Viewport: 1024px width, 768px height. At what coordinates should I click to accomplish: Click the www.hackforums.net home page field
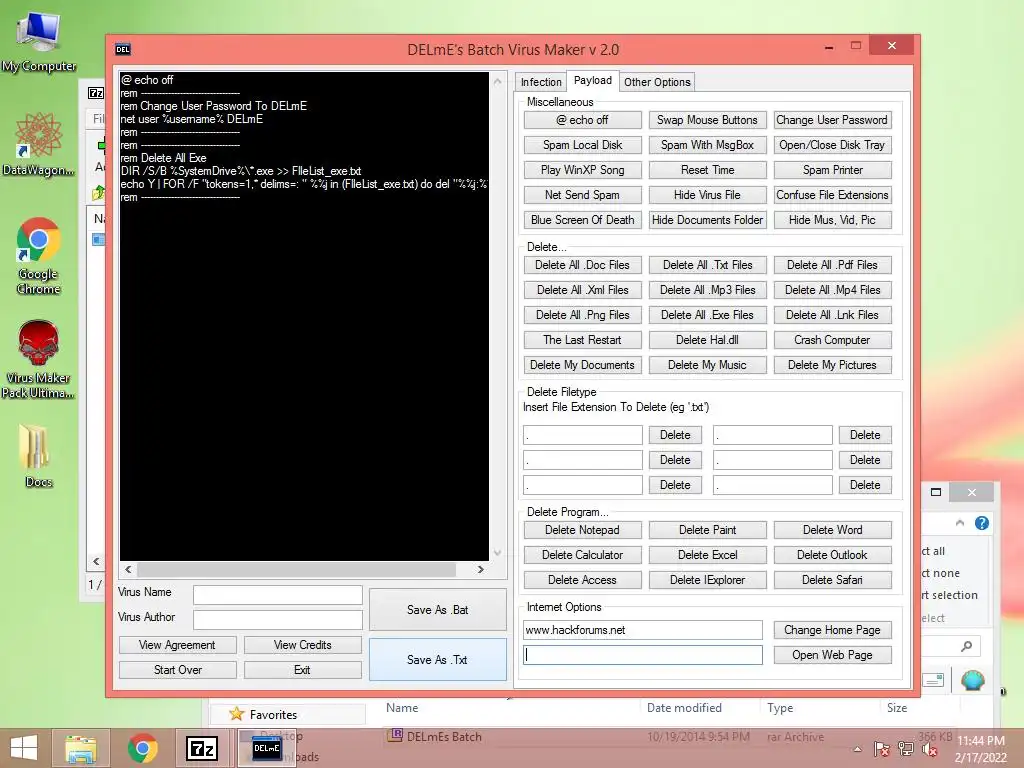(x=643, y=630)
